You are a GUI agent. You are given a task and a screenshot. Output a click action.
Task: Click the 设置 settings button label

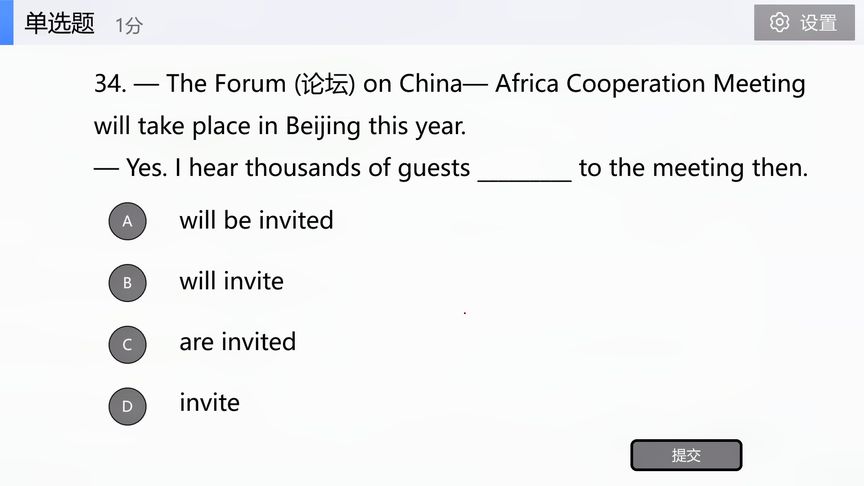(x=818, y=23)
